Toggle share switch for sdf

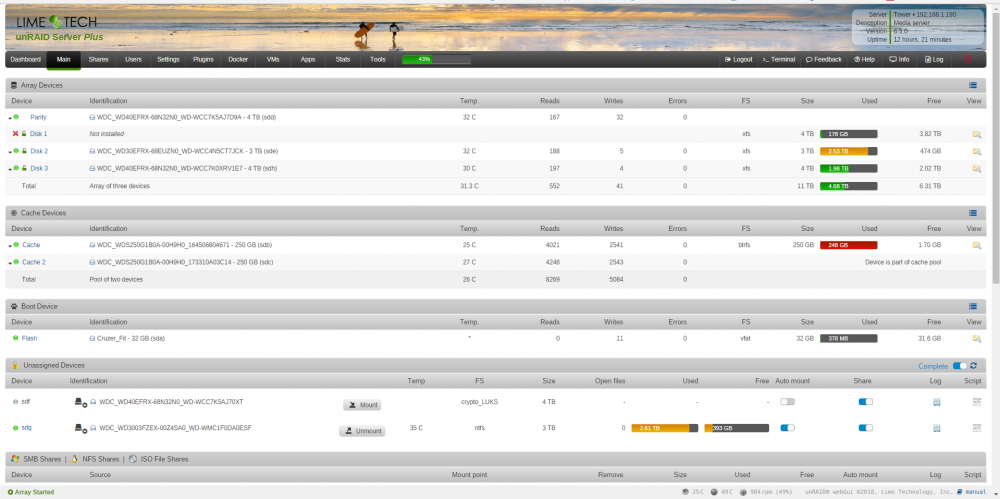(865, 402)
